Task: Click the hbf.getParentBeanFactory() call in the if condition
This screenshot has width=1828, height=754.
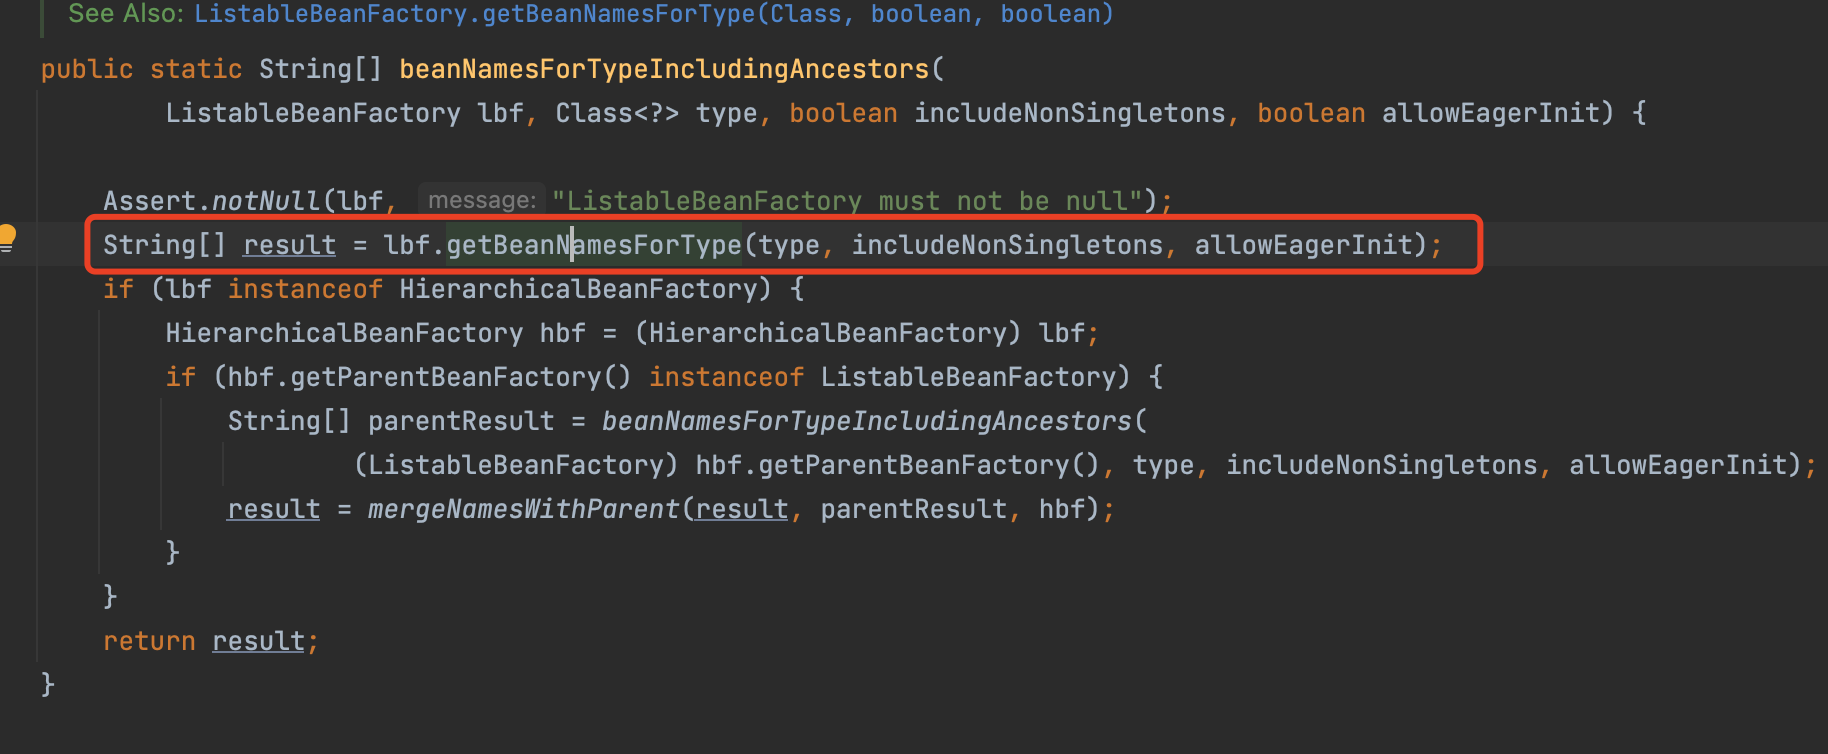Action: (x=429, y=377)
